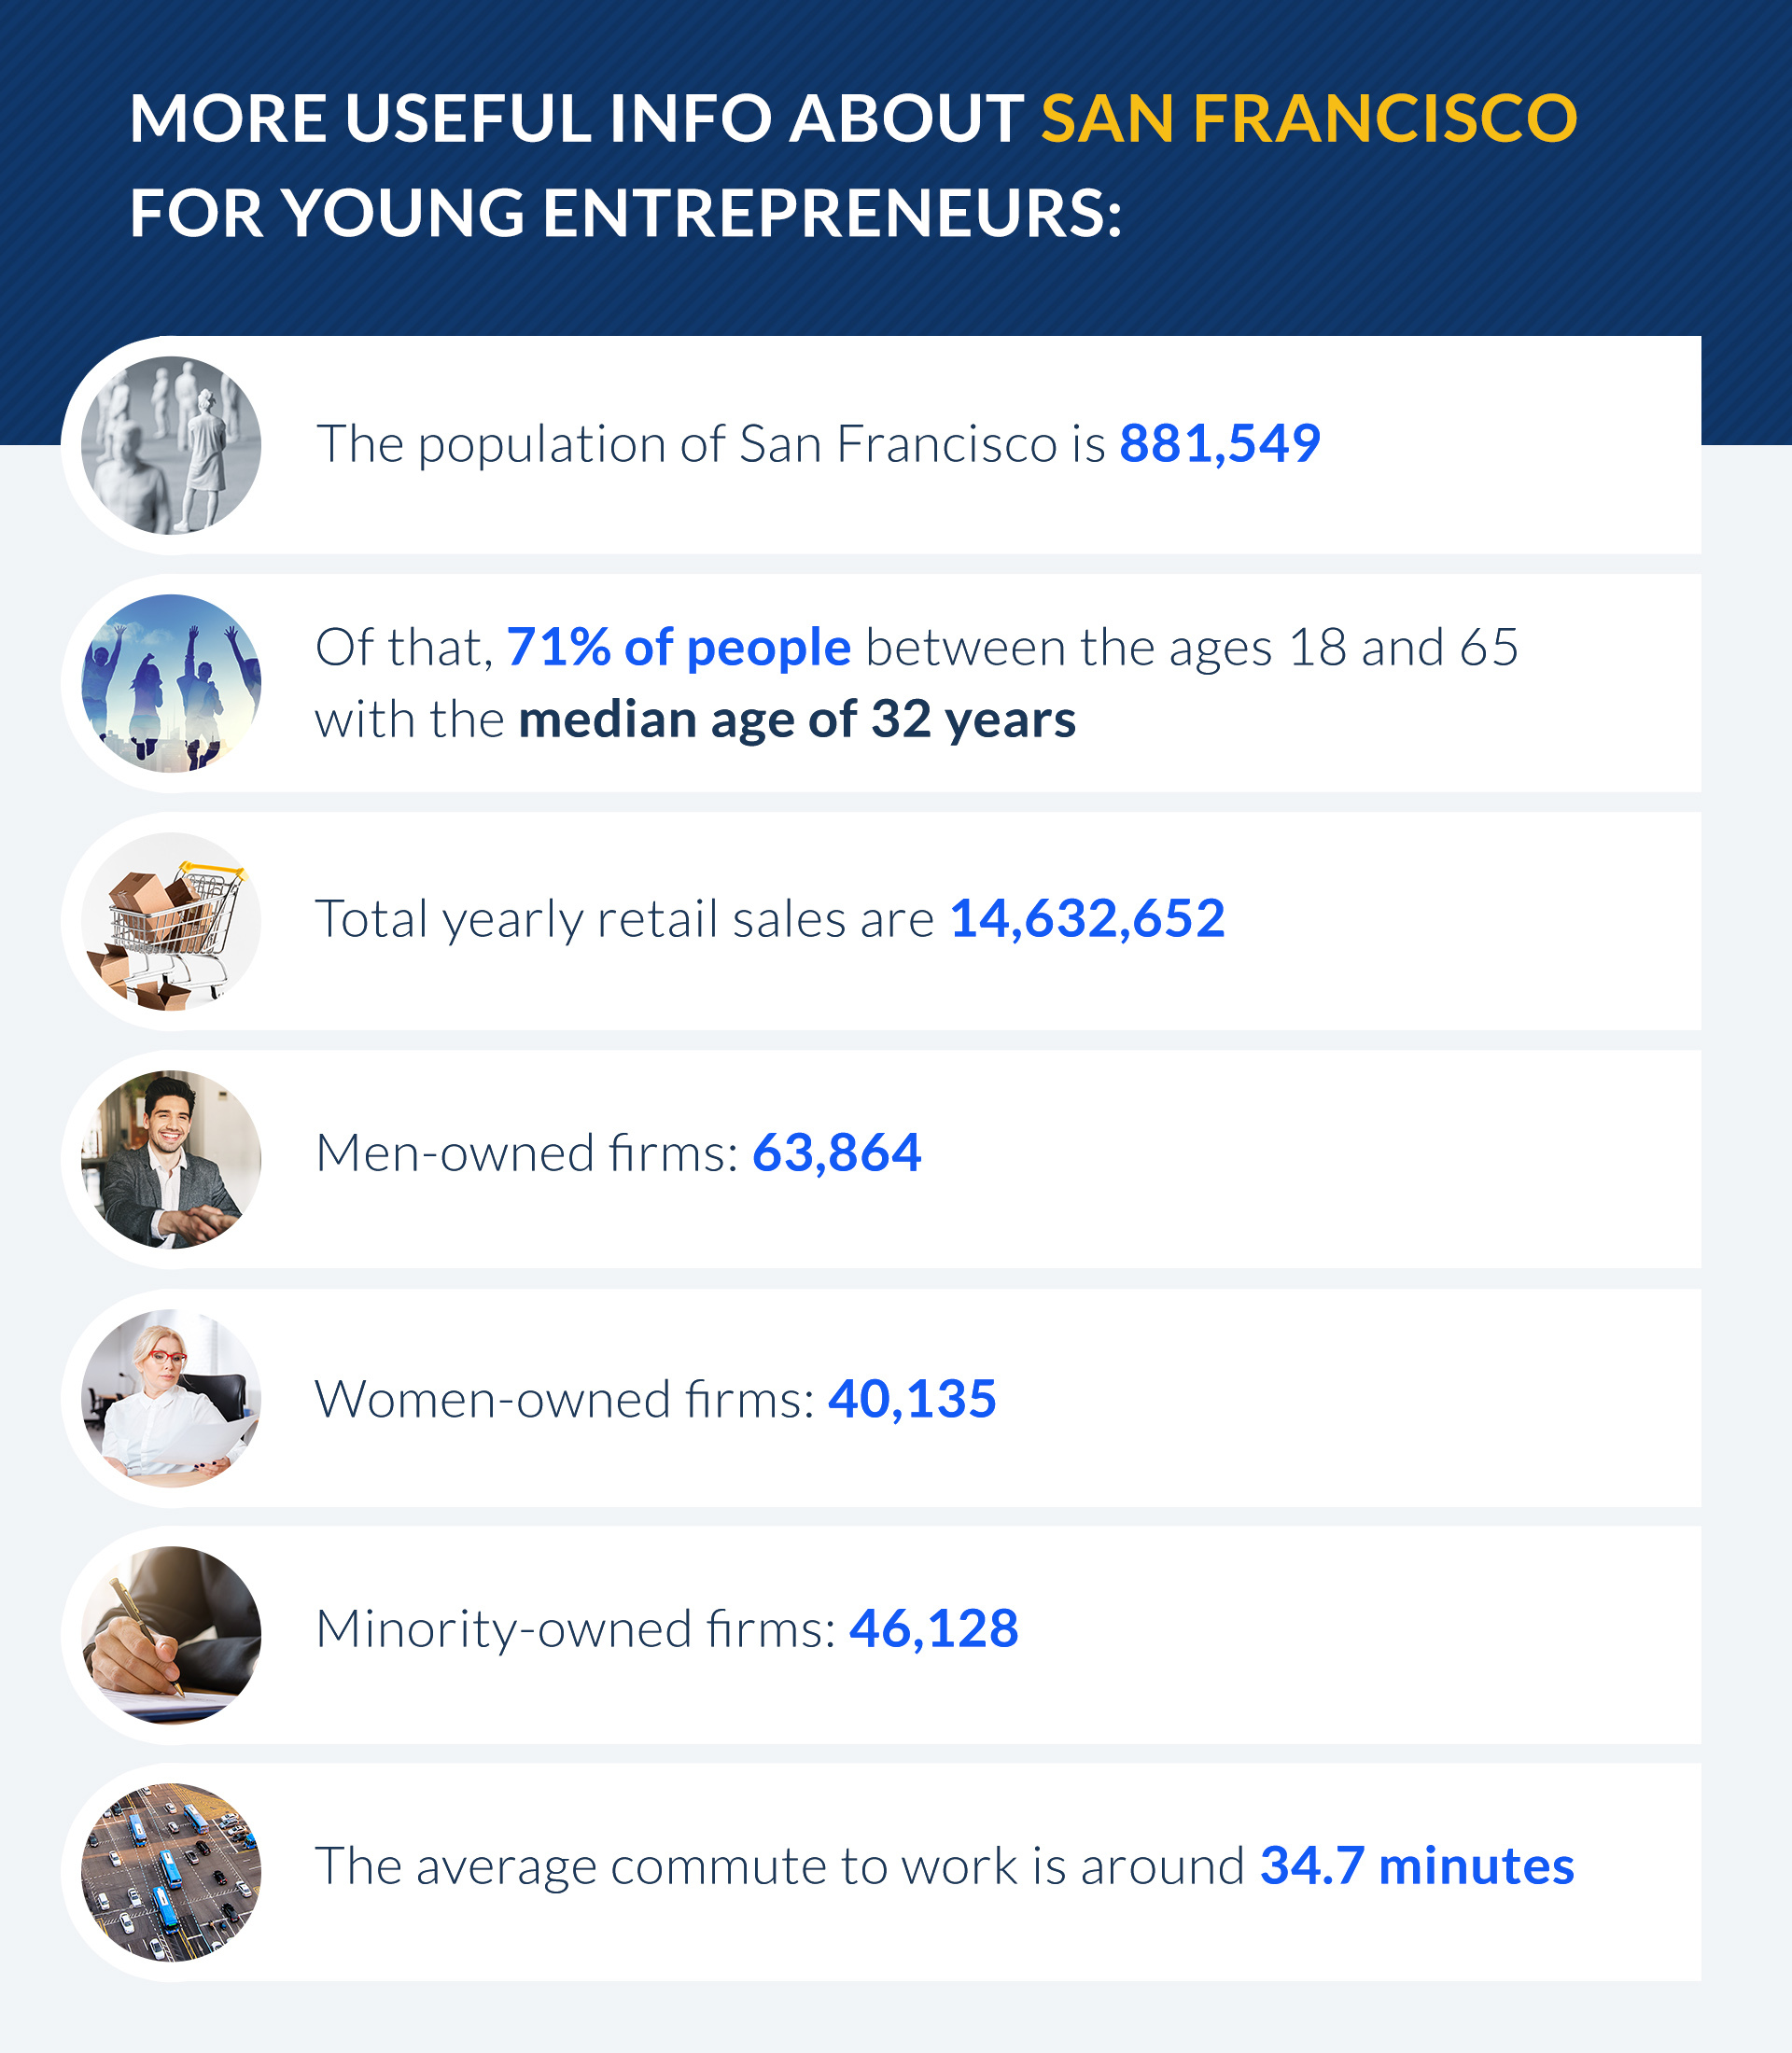This screenshot has height=2053, width=1792.
Task: Click men-owned firms number 63,864
Action: (x=837, y=1152)
